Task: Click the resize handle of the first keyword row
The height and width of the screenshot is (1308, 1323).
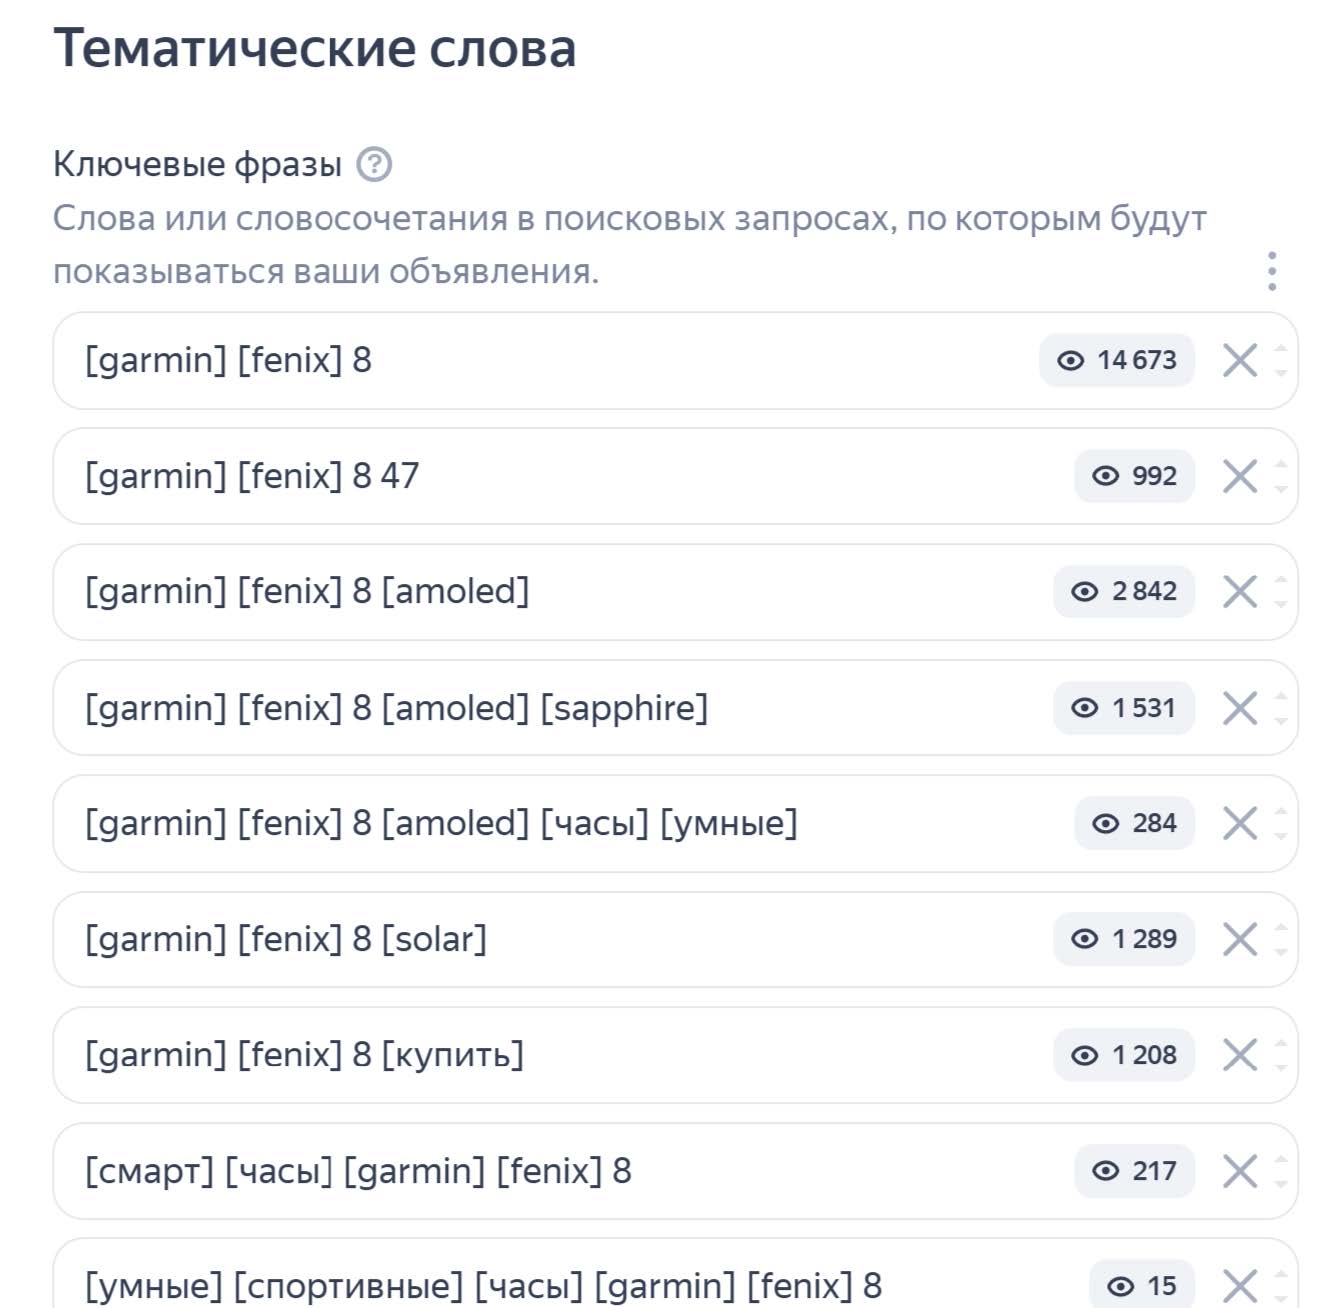Action: click(x=1281, y=360)
